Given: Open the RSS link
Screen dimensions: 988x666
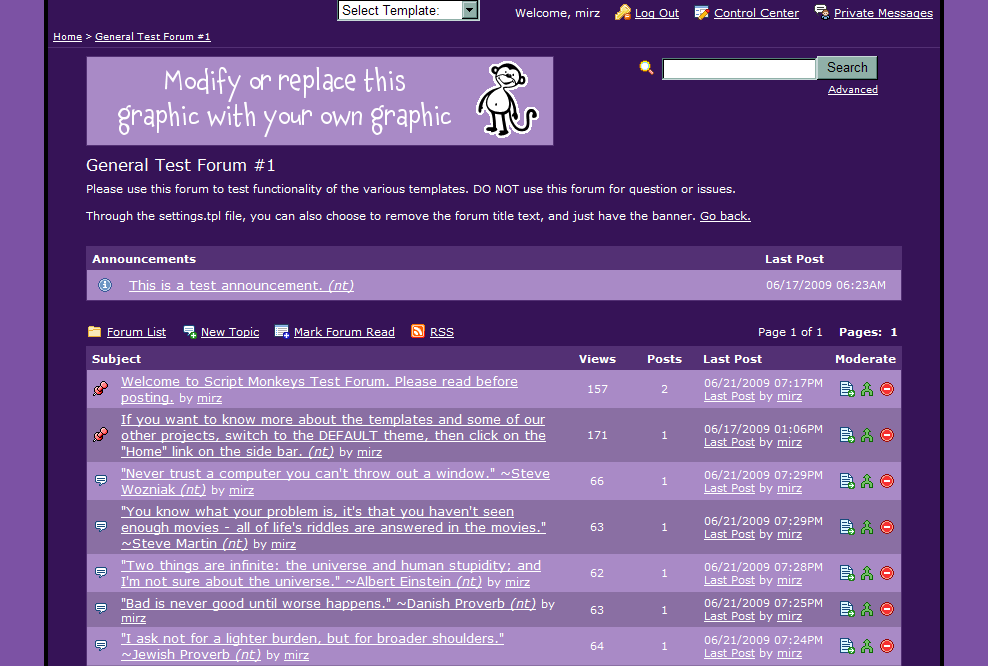Looking at the screenshot, I should tap(442, 332).
